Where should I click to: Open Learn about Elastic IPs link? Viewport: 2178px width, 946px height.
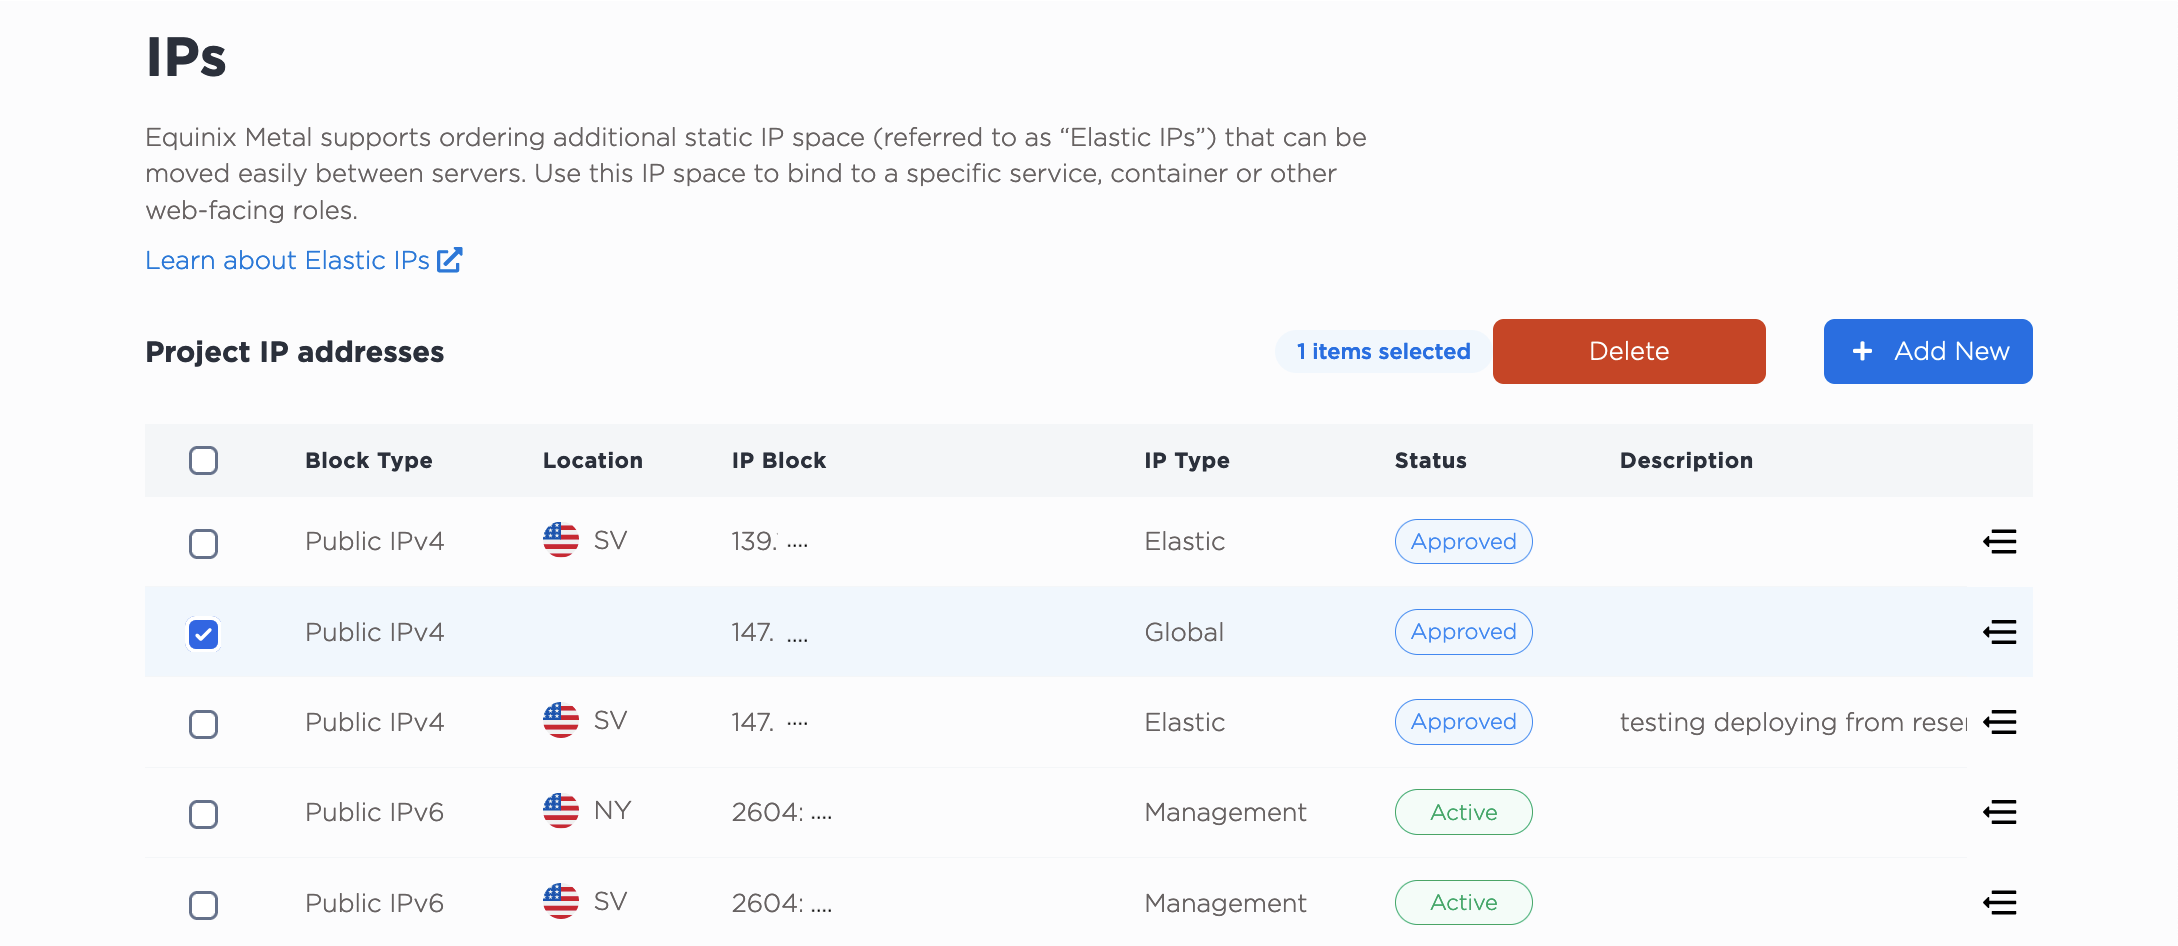[x=288, y=260]
